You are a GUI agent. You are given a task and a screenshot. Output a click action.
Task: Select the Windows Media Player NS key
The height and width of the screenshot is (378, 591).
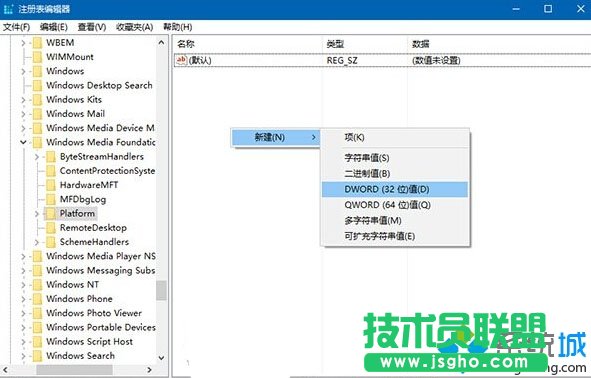101,256
